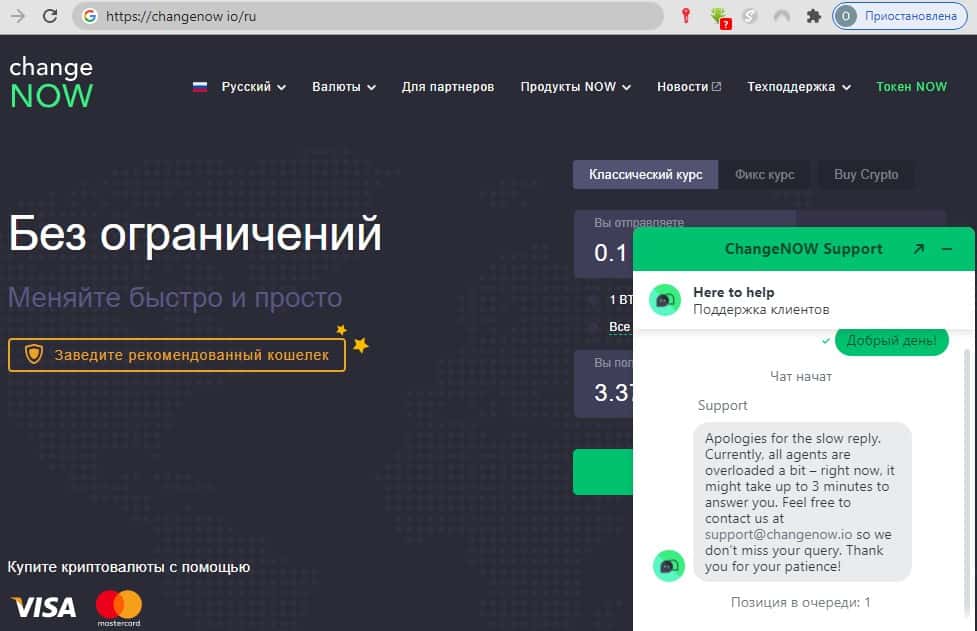Click the Google site icon in address bar

[90, 16]
